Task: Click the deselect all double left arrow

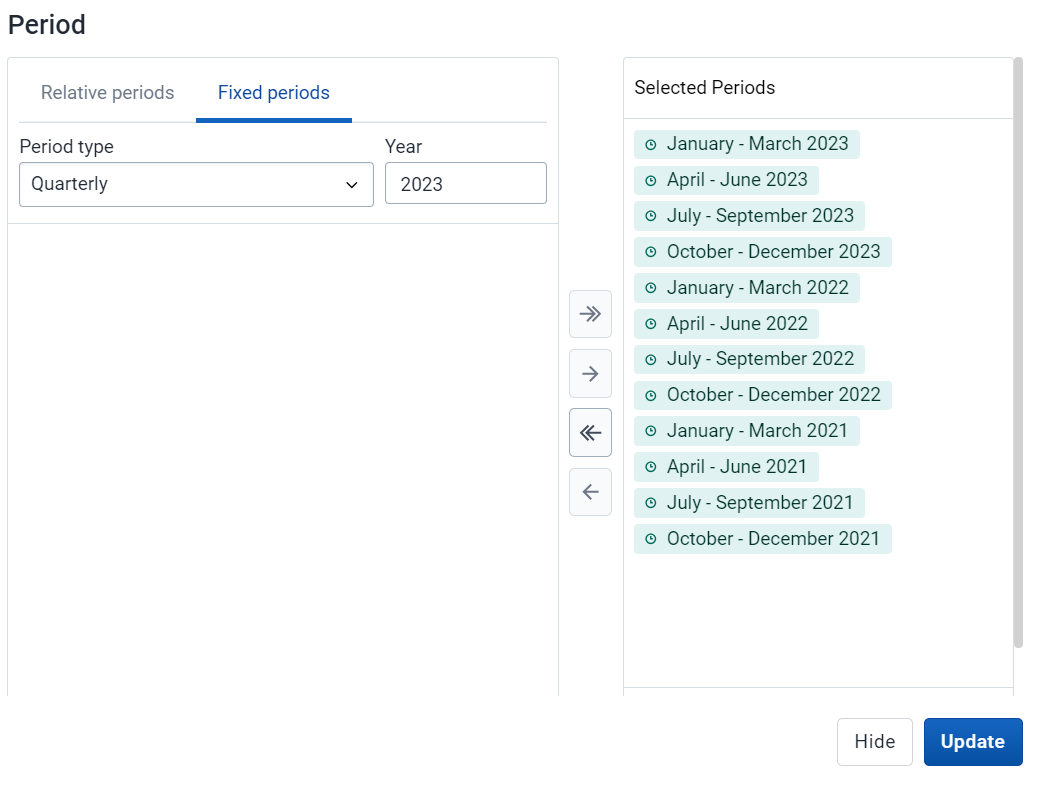Action: (x=590, y=433)
